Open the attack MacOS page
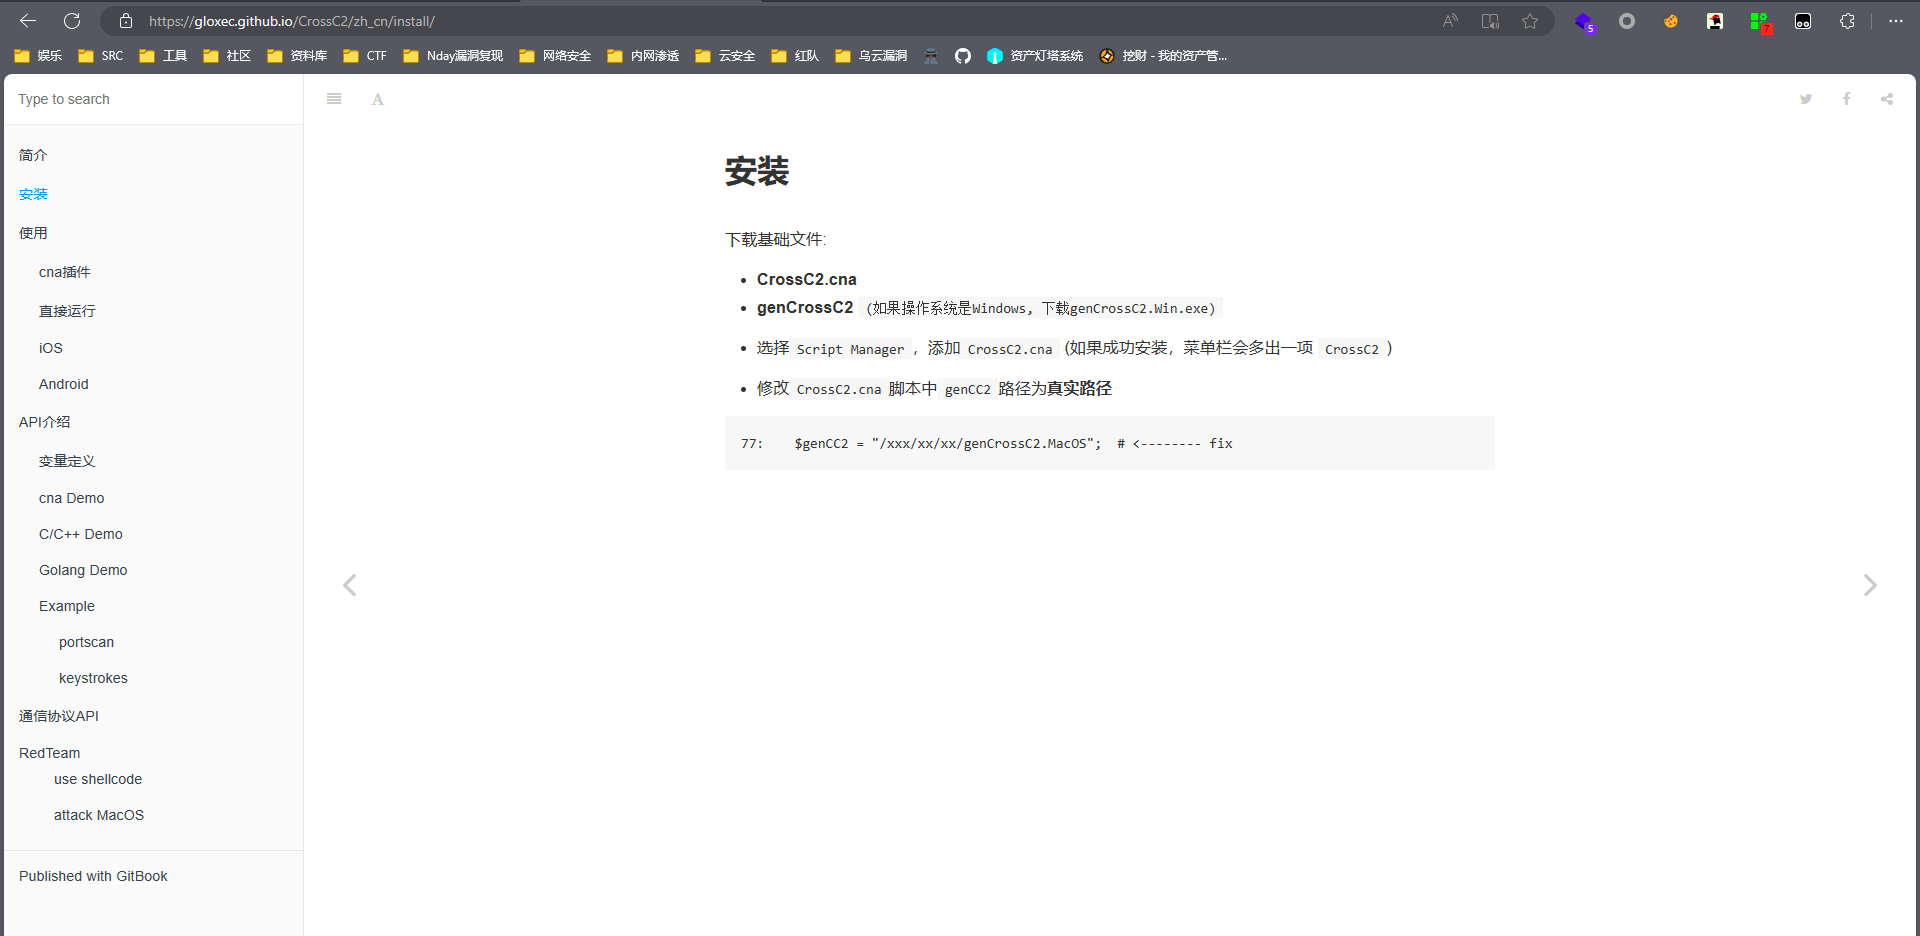This screenshot has height=936, width=1920. pyautogui.click(x=99, y=815)
